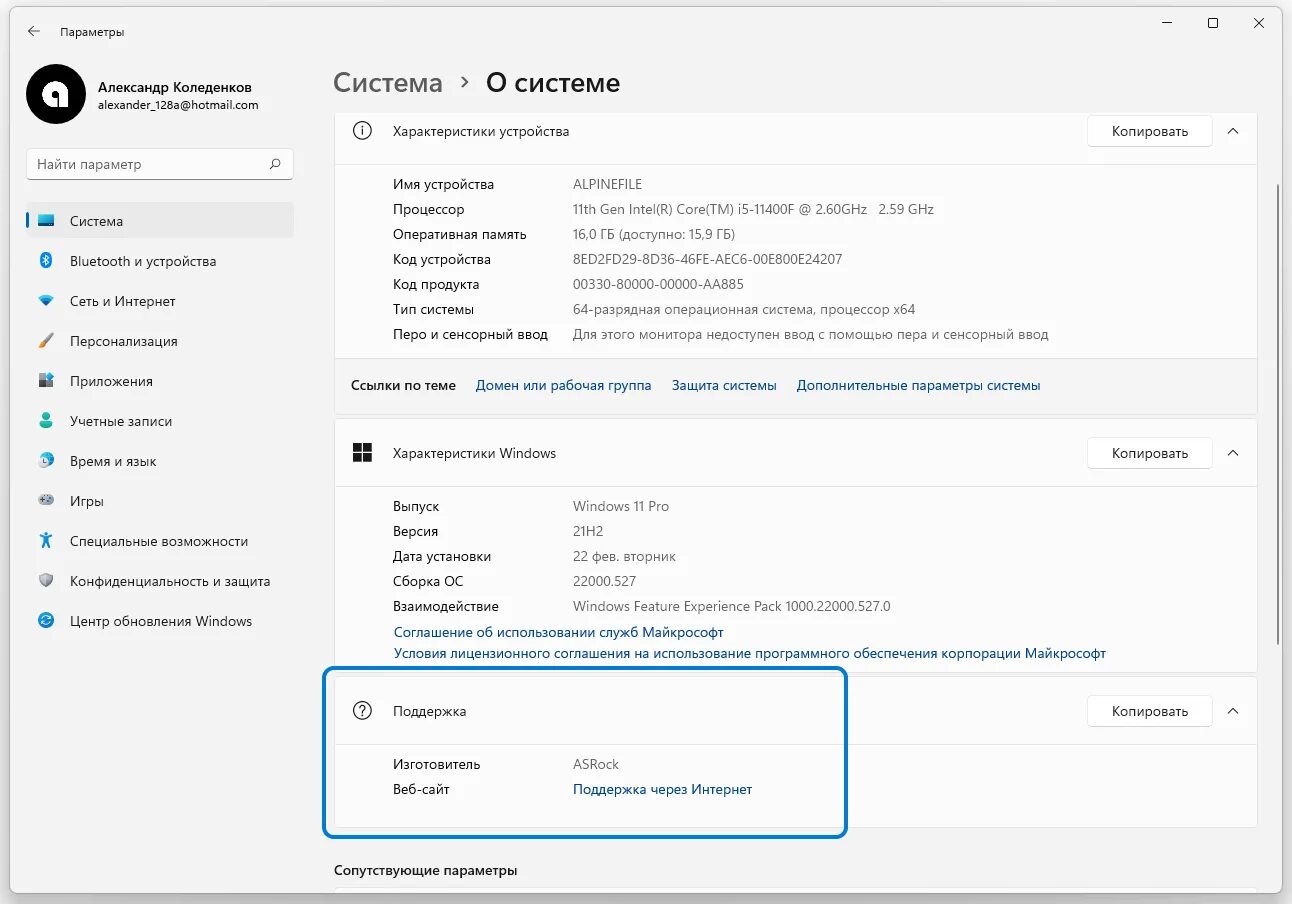The image size is (1292, 904).
Task: Go to Время и язык settings
Action: tap(113, 461)
